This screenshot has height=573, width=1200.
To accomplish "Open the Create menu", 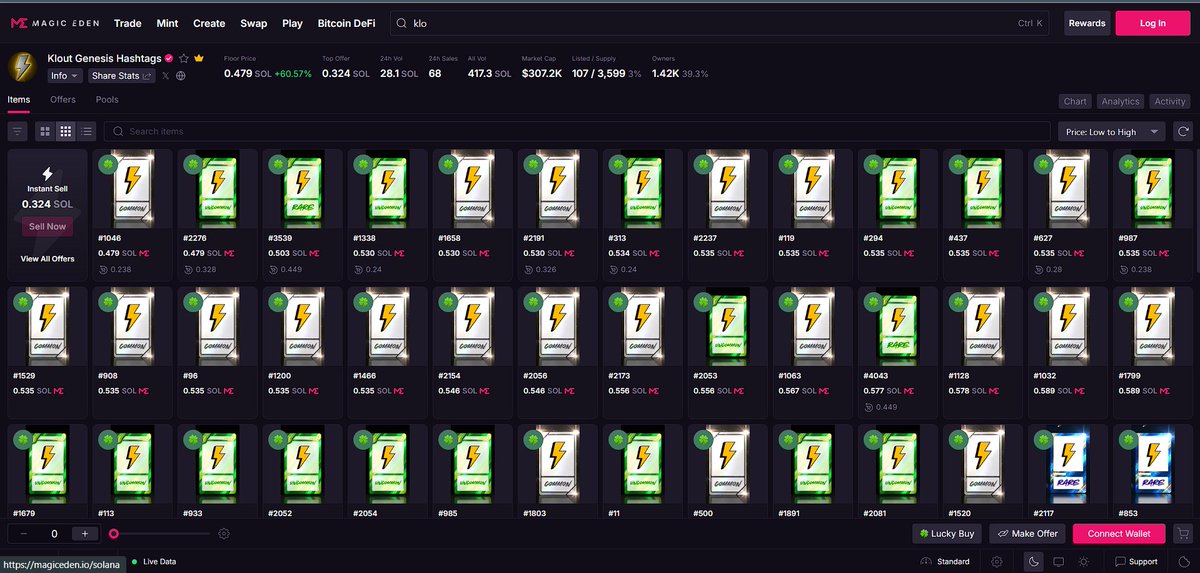I will coord(209,23).
